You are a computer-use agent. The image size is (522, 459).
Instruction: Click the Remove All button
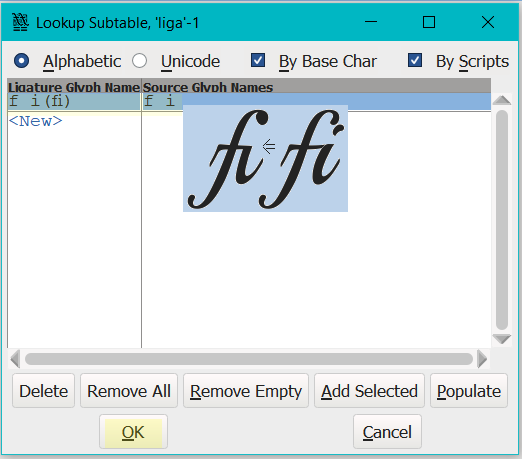[x=129, y=391]
